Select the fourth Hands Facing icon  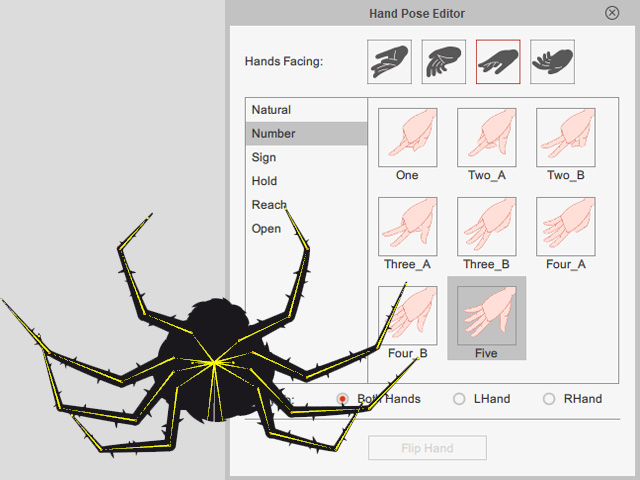tap(552, 61)
